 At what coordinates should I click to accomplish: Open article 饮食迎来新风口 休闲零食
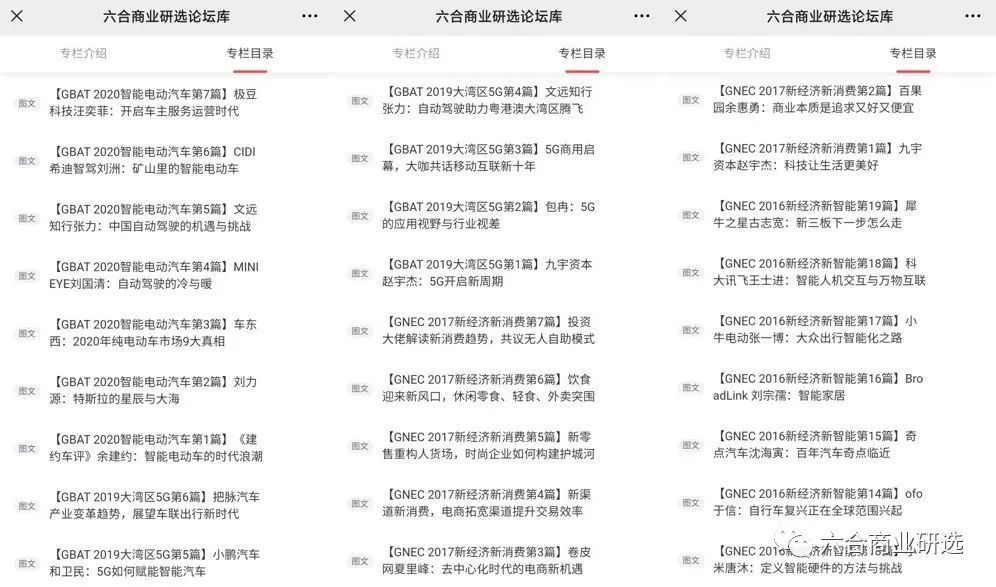click(x=488, y=388)
